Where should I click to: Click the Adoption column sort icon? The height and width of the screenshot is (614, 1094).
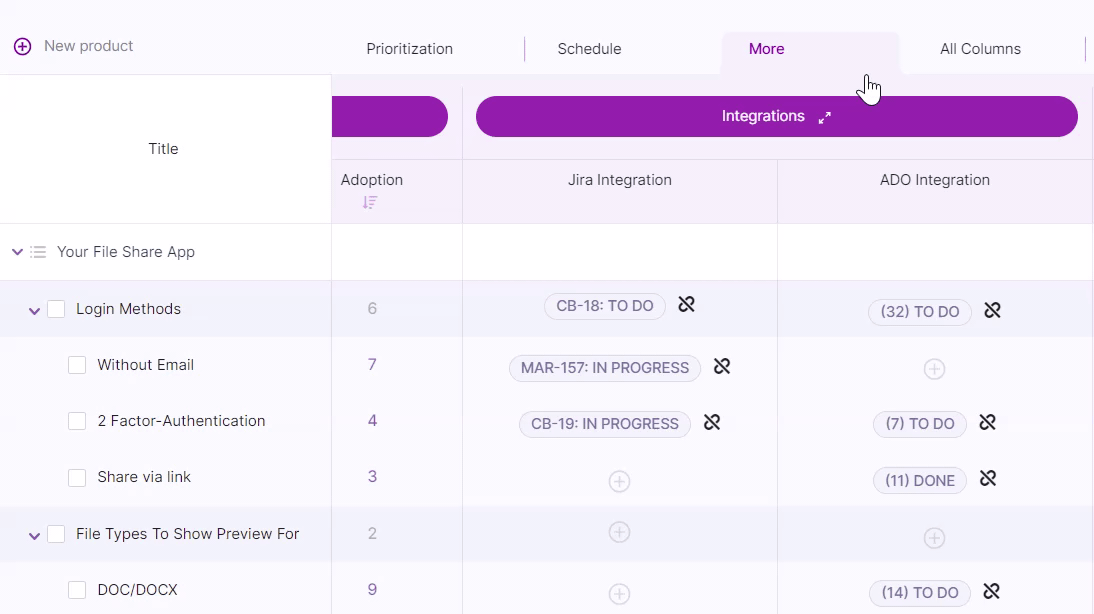pos(370,202)
